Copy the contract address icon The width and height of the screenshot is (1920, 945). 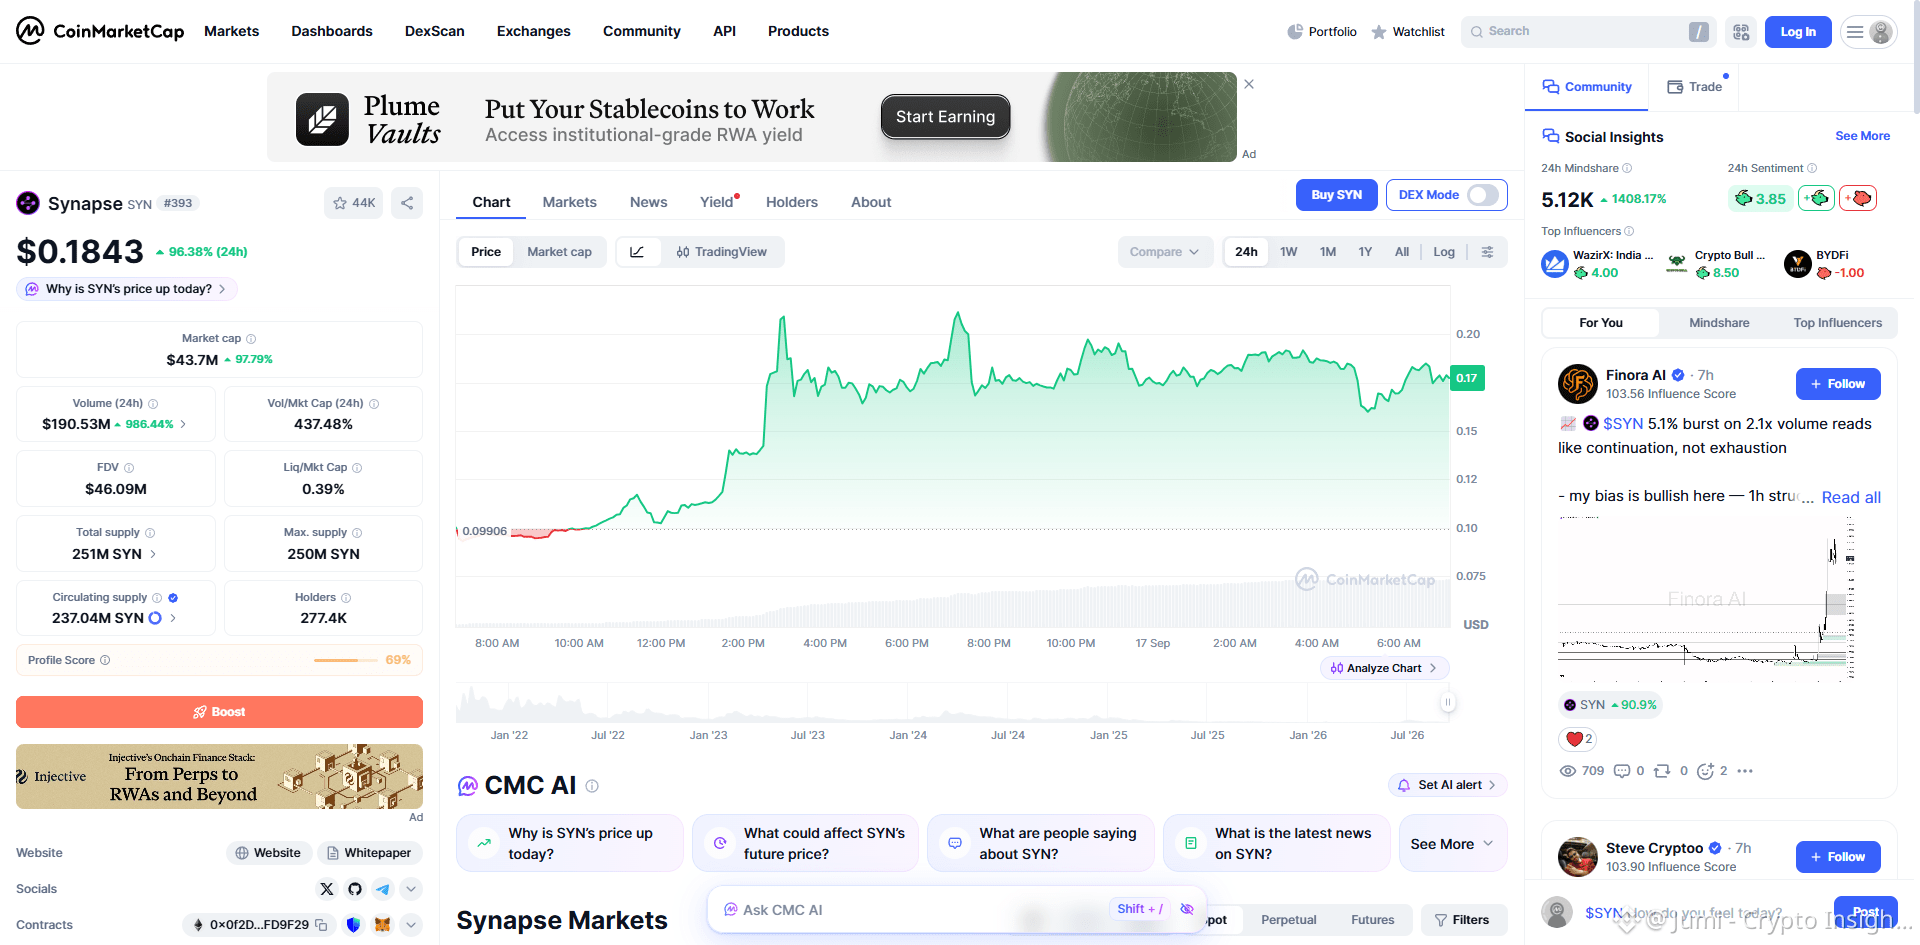coord(321,925)
